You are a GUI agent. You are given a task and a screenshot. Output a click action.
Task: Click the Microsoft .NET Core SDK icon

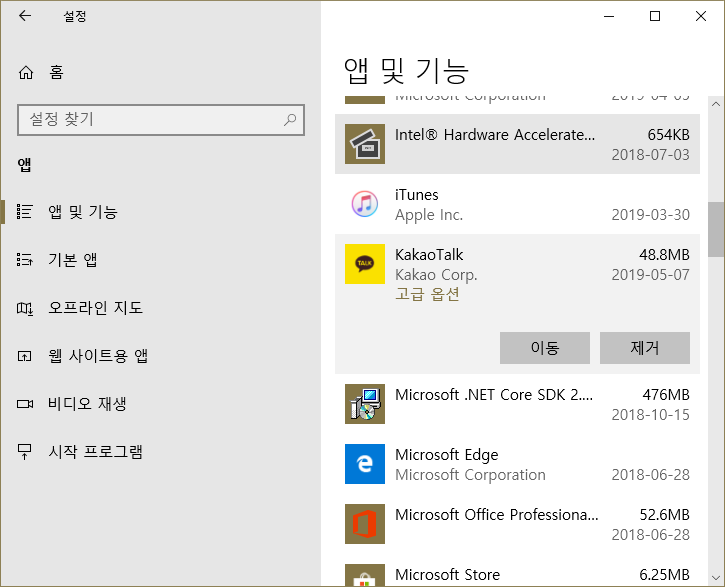365,404
